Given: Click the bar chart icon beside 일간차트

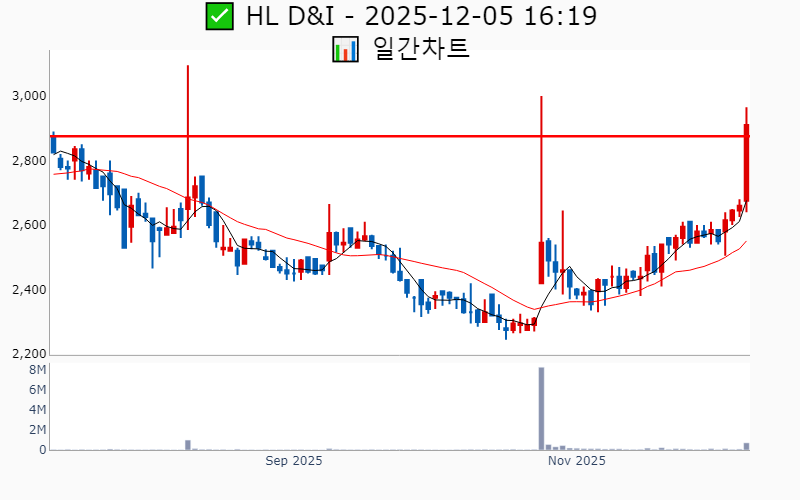Looking at the screenshot, I should [x=345, y=49].
